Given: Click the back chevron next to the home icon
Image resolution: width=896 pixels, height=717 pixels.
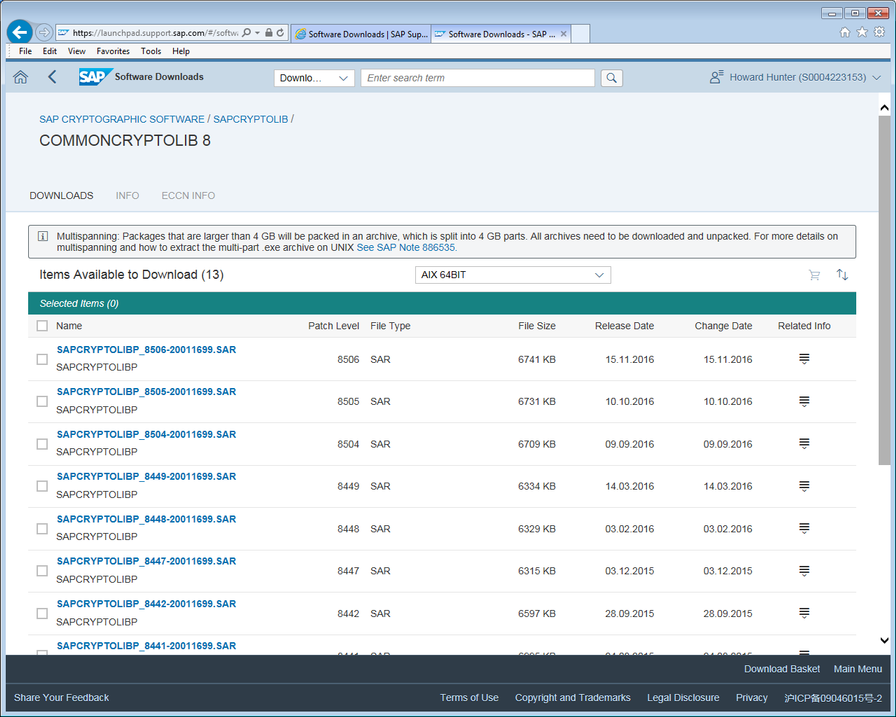Looking at the screenshot, I should (52, 77).
